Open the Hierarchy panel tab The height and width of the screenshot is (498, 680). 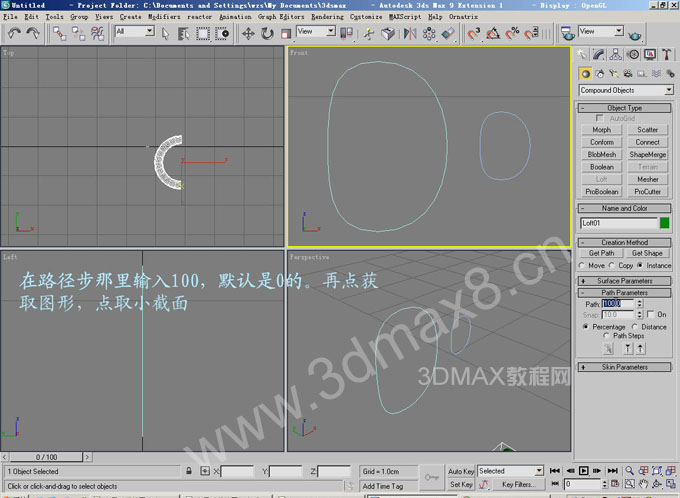click(x=615, y=55)
